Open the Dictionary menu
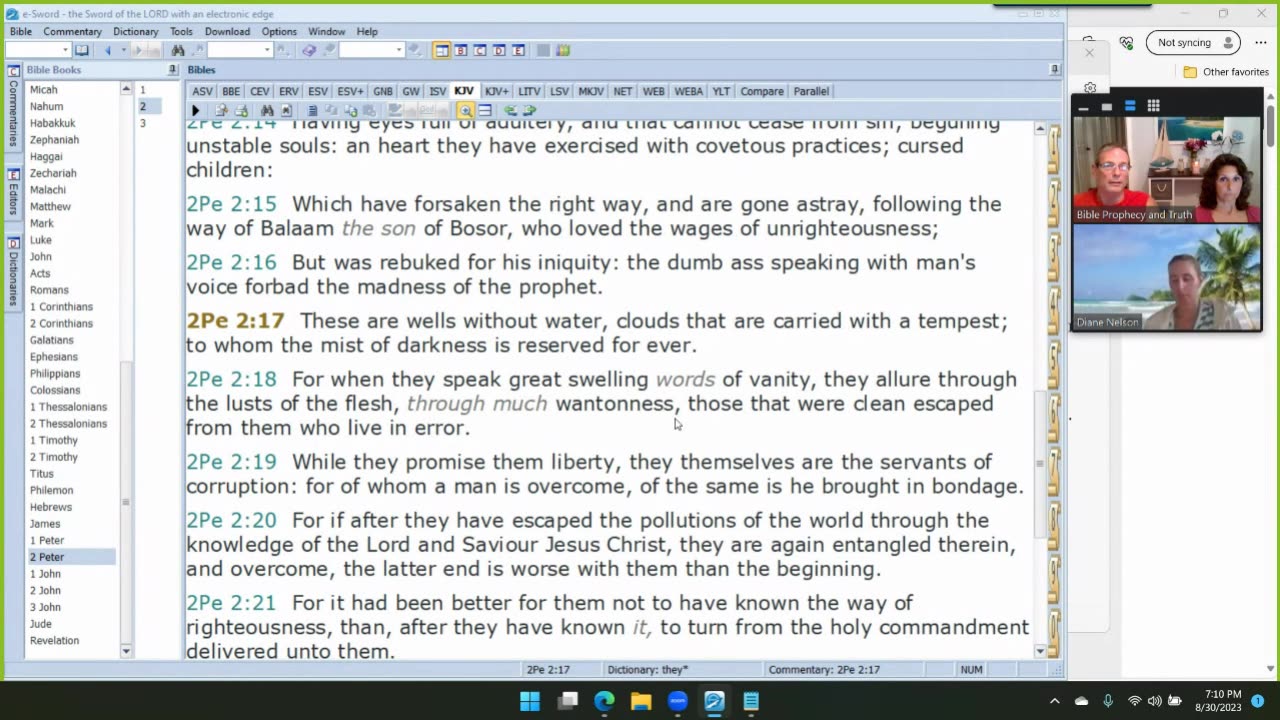The width and height of the screenshot is (1280, 720). [135, 32]
